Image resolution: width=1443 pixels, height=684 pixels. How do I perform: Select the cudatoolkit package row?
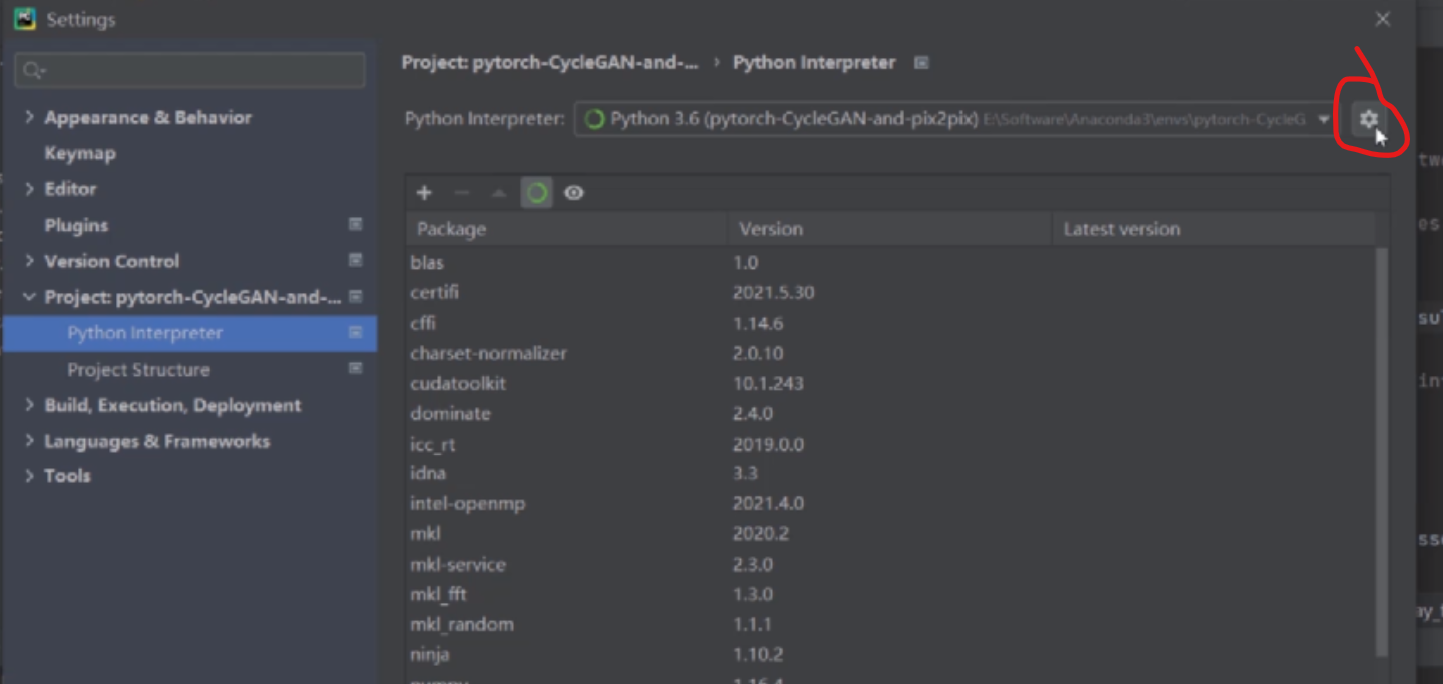[890, 383]
